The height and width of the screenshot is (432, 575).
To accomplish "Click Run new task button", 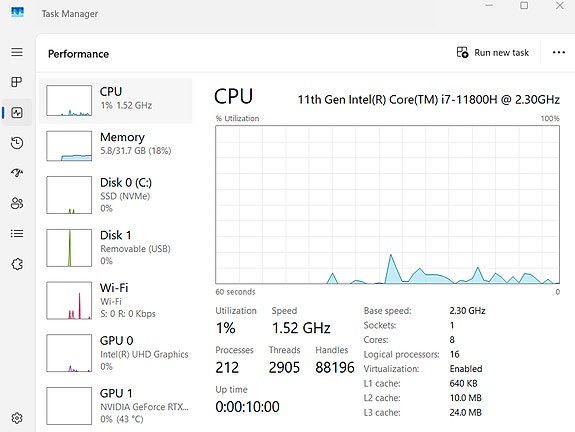I will click(492, 52).
